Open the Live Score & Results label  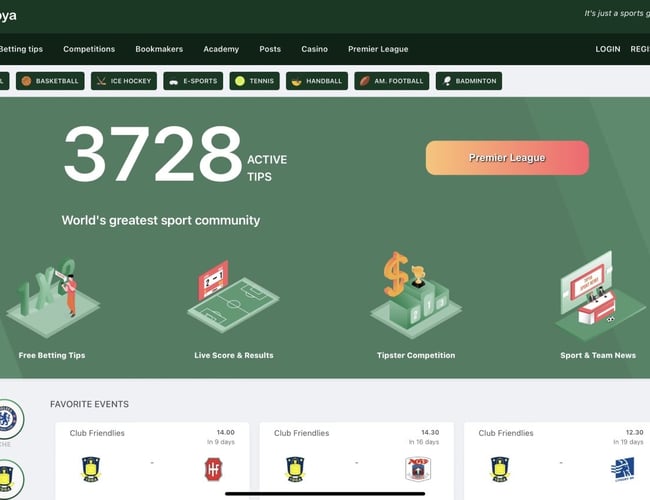pos(234,355)
